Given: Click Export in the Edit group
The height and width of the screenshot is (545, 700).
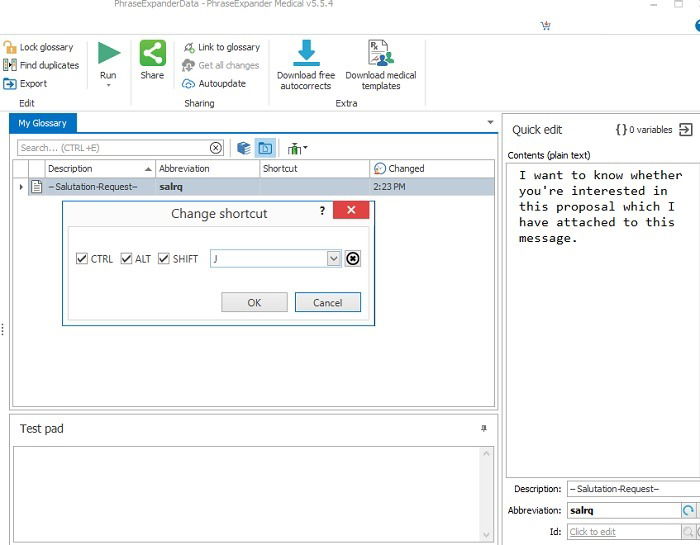Looking at the screenshot, I should point(25,83).
